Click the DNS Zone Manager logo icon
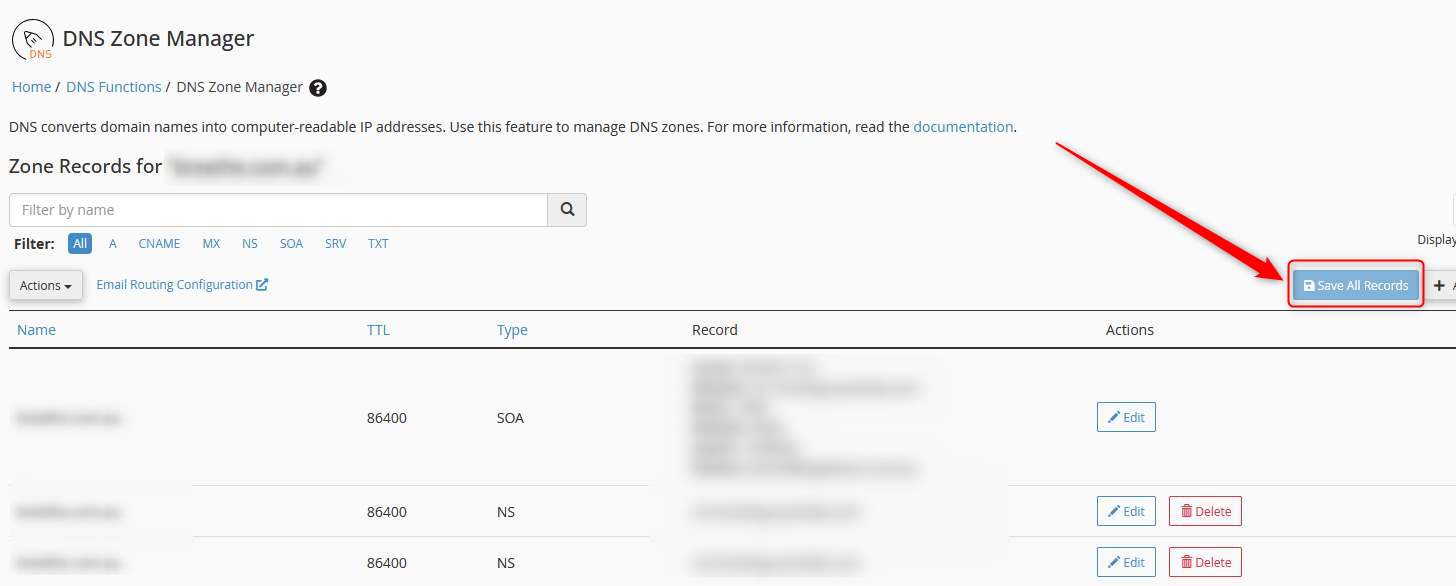Screen dimensions: 1456x586 (x=32, y=40)
